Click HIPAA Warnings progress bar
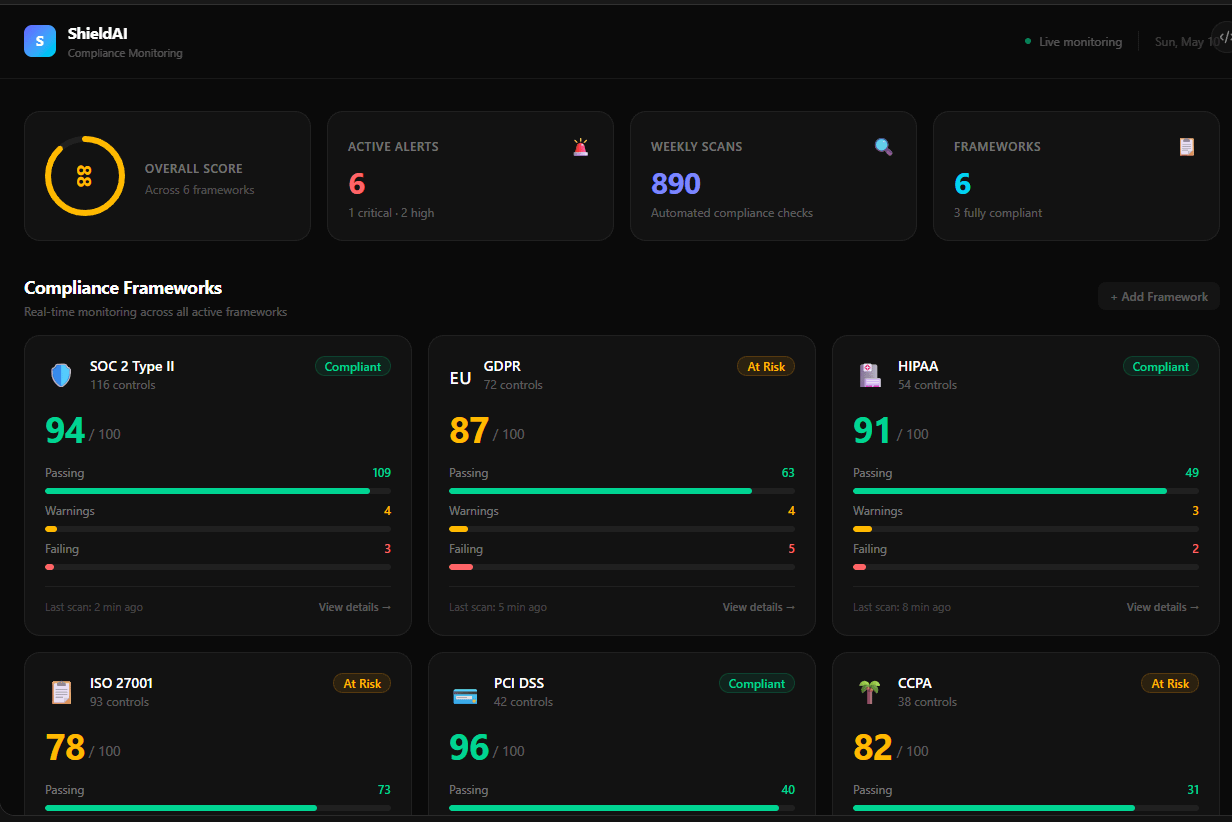The image size is (1232, 822). 1026,529
